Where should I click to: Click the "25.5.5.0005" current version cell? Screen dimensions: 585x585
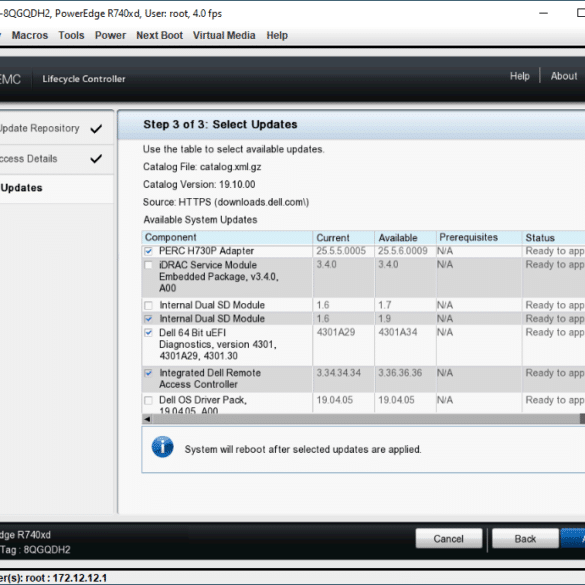pos(341,251)
